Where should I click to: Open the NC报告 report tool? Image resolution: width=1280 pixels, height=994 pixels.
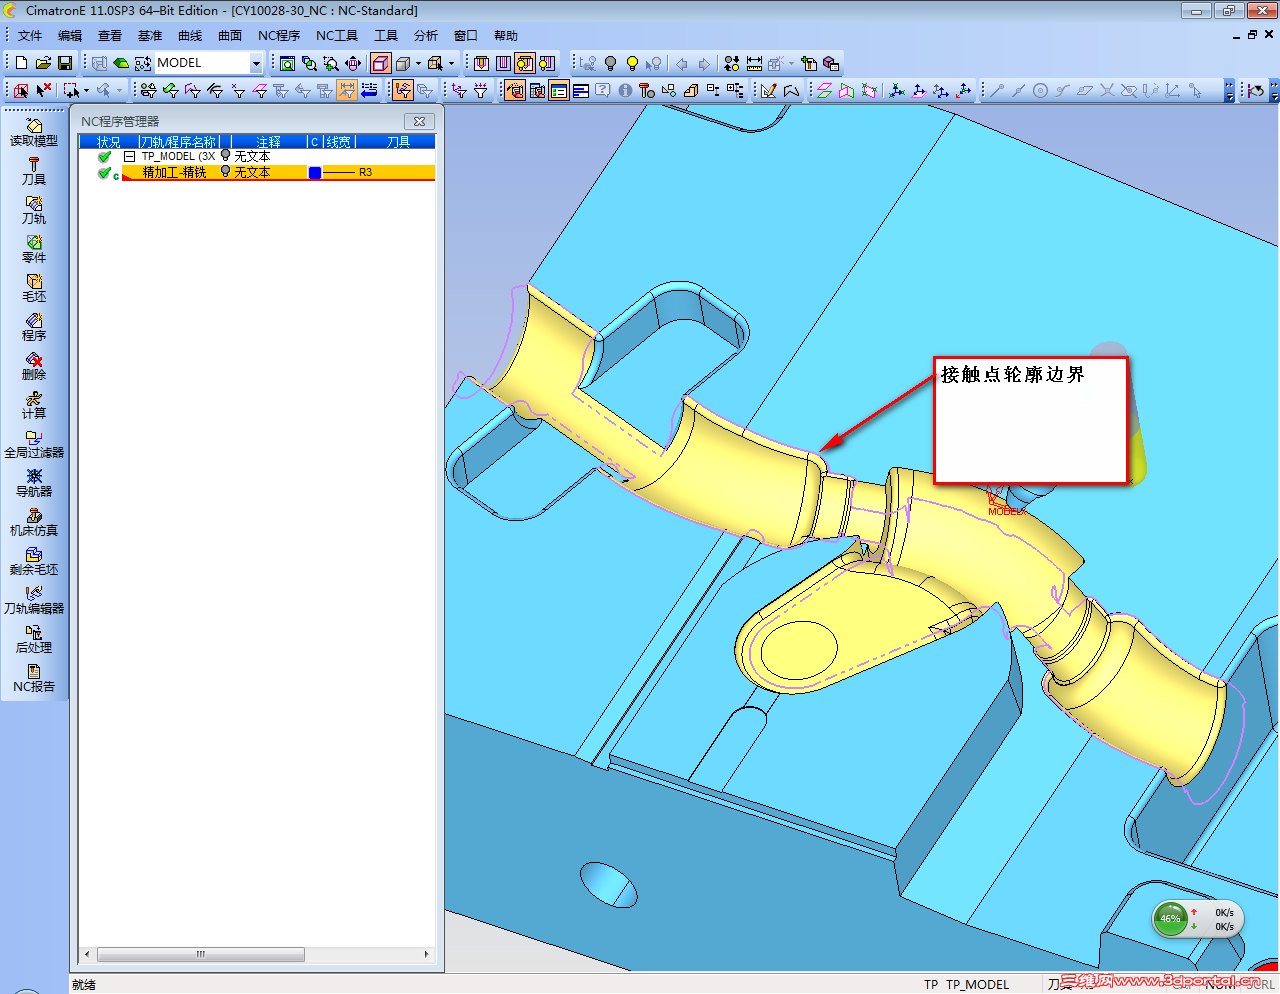[34, 678]
